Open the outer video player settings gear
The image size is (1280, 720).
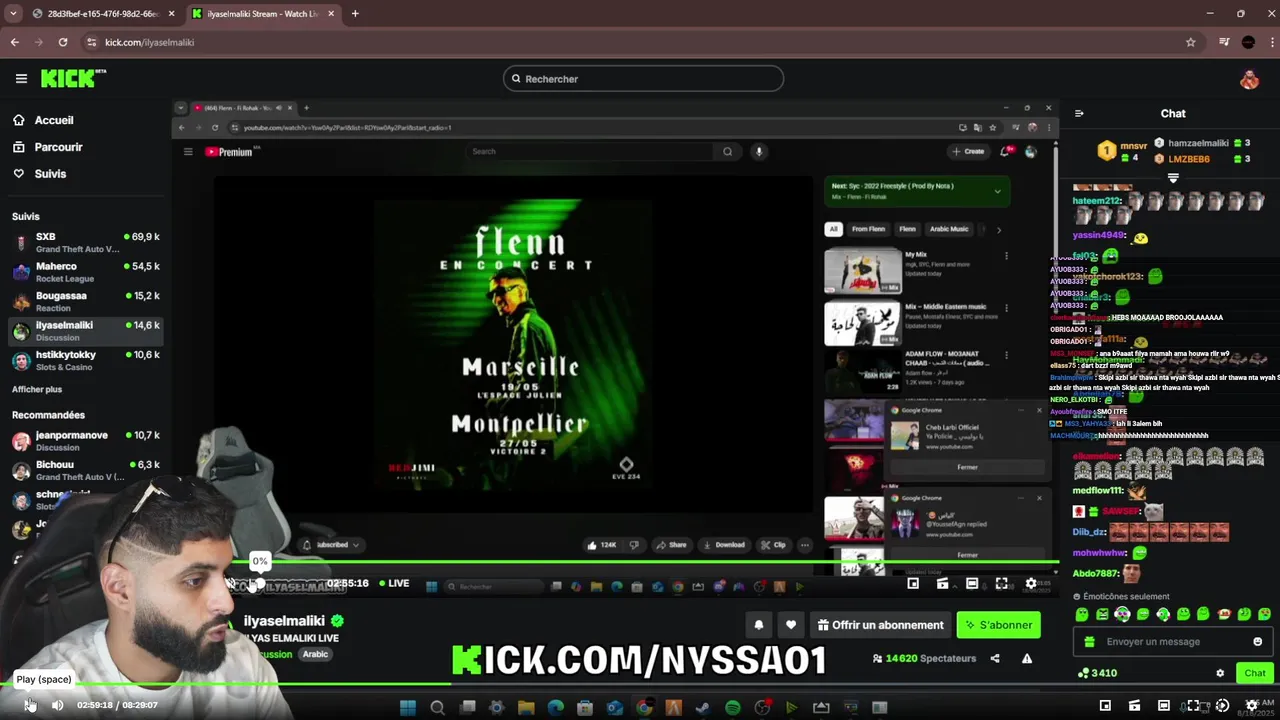pos(1251,705)
